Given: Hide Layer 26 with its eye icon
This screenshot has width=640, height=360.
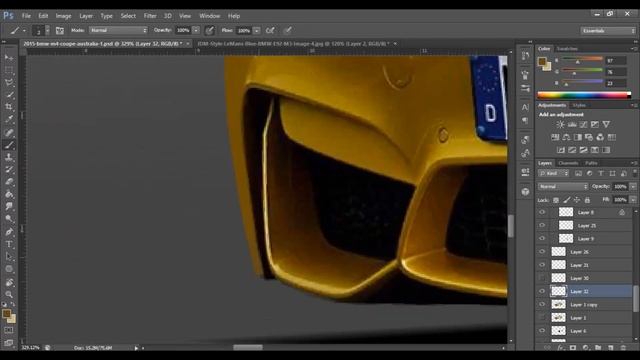Looking at the screenshot, I should [542, 252].
